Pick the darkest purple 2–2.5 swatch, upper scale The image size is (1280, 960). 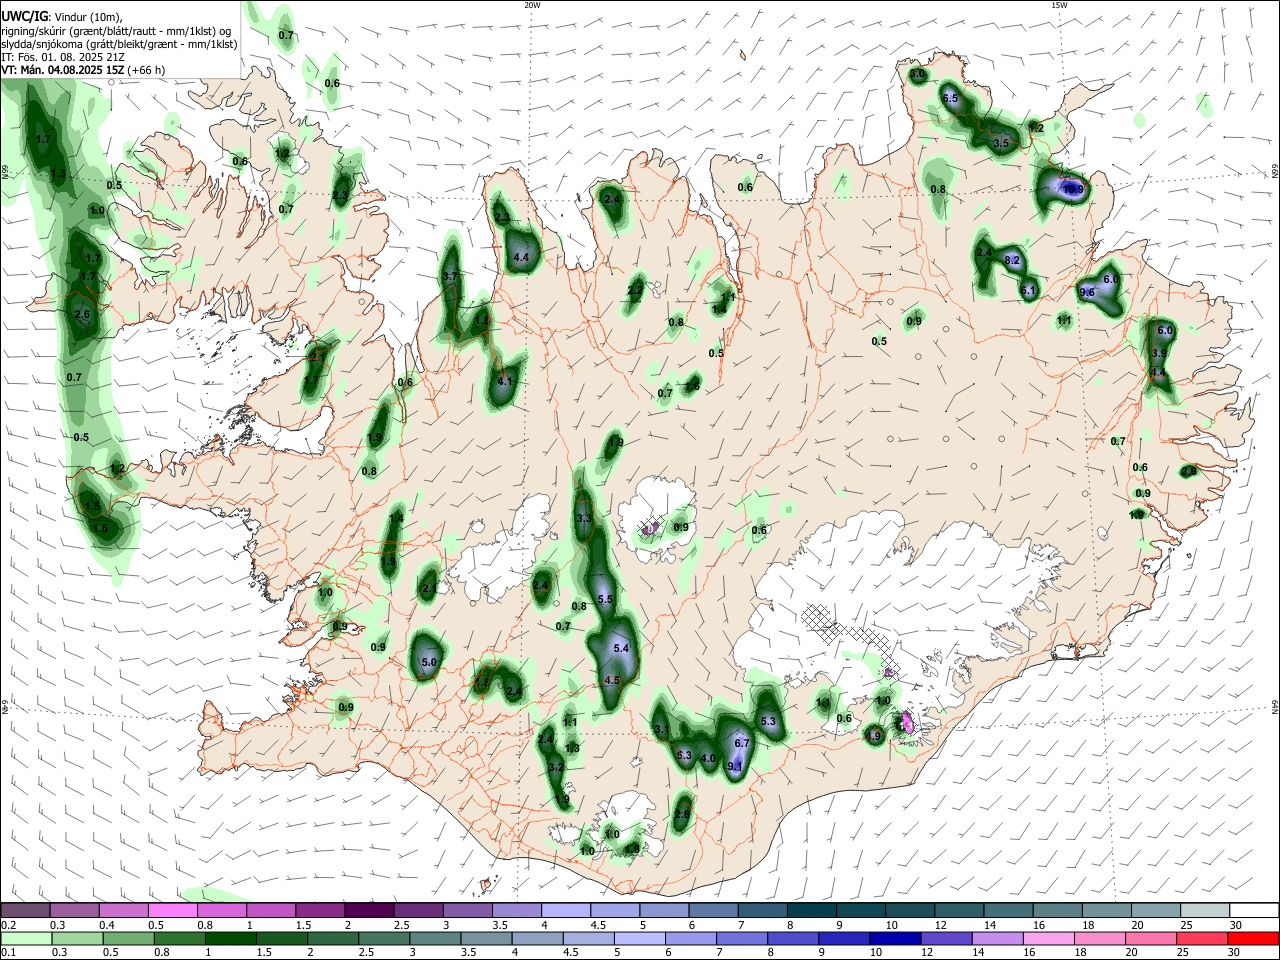point(369,911)
